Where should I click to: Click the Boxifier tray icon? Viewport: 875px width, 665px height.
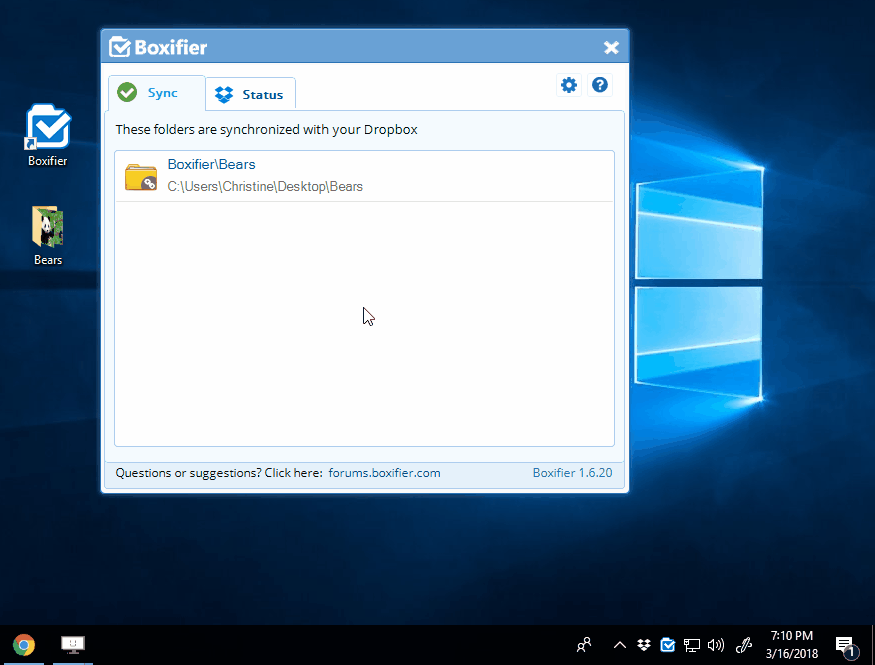click(667, 645)
